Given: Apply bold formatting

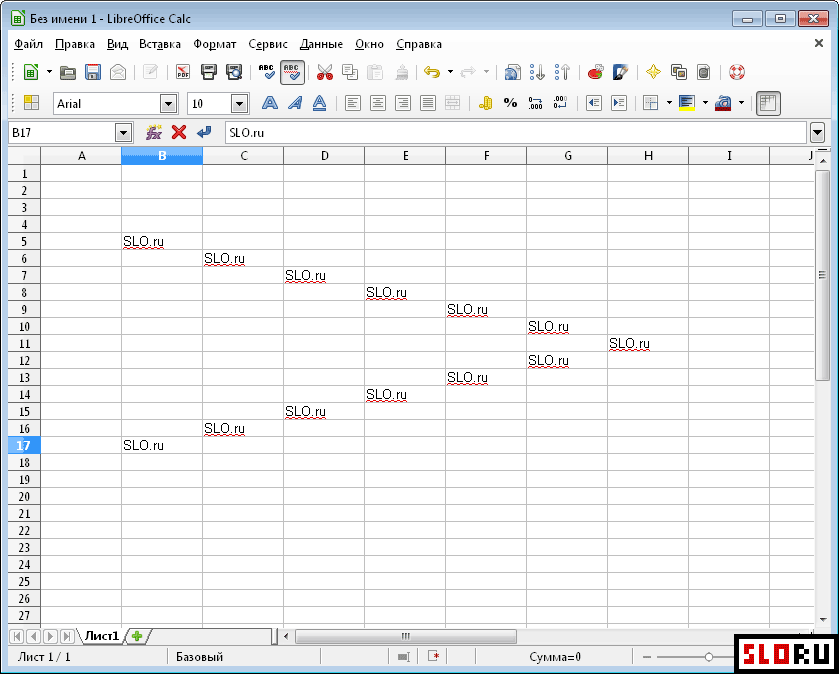Looking at the screenshot, I should (270, 103).
